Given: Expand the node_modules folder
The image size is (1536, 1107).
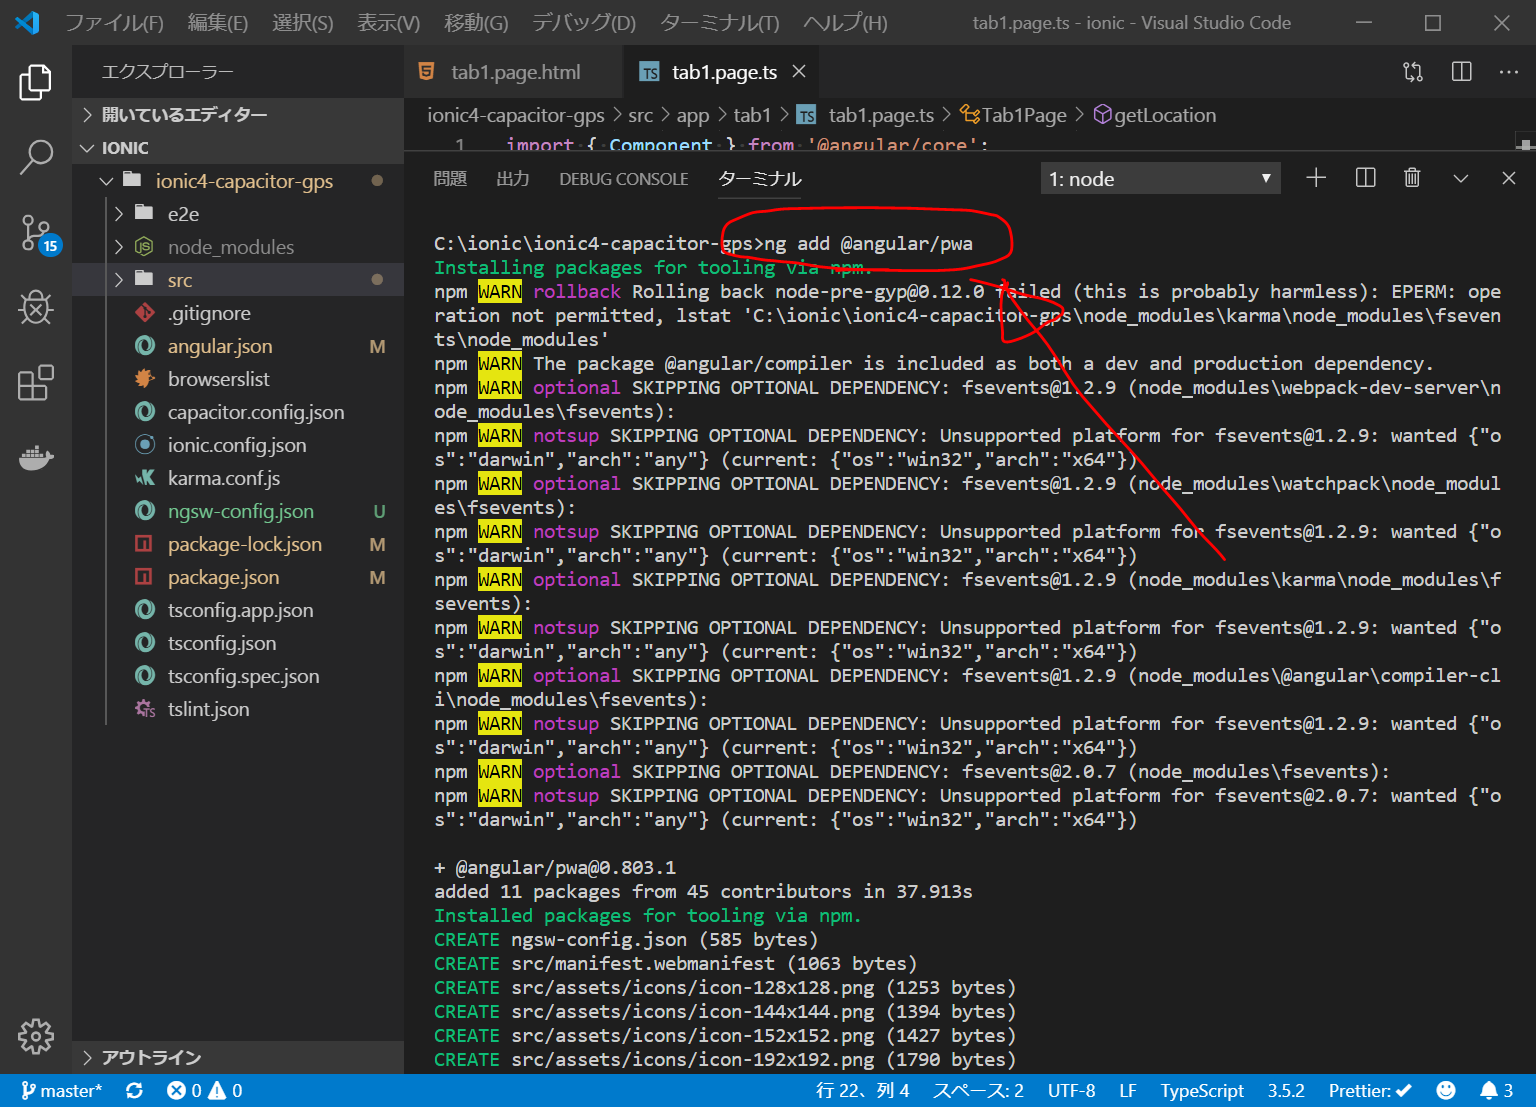Looking at the screenshot, I should (230, 247).
